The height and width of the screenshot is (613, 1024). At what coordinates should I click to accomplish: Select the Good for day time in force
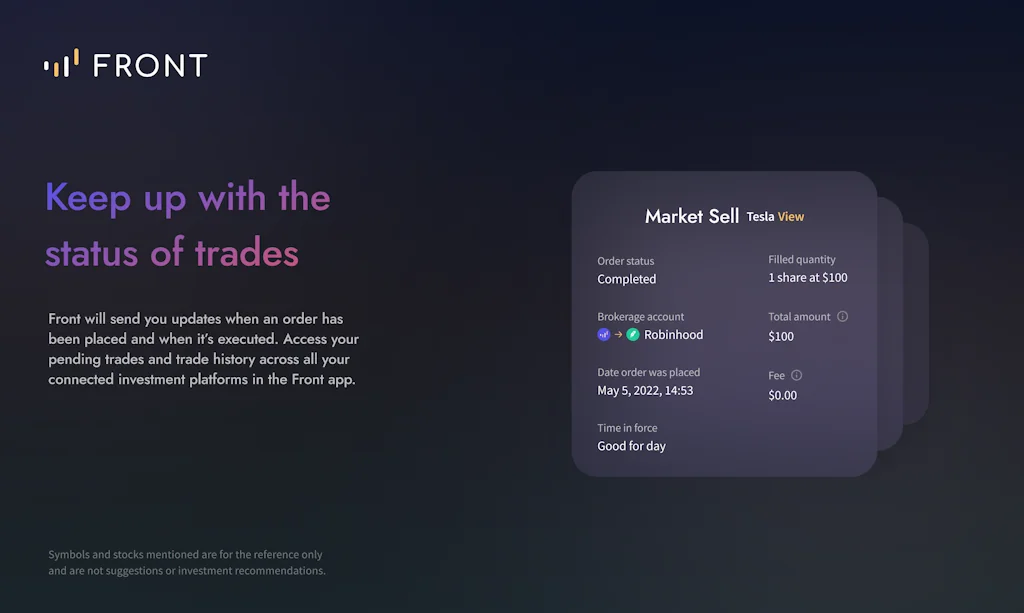coord(631,446)
